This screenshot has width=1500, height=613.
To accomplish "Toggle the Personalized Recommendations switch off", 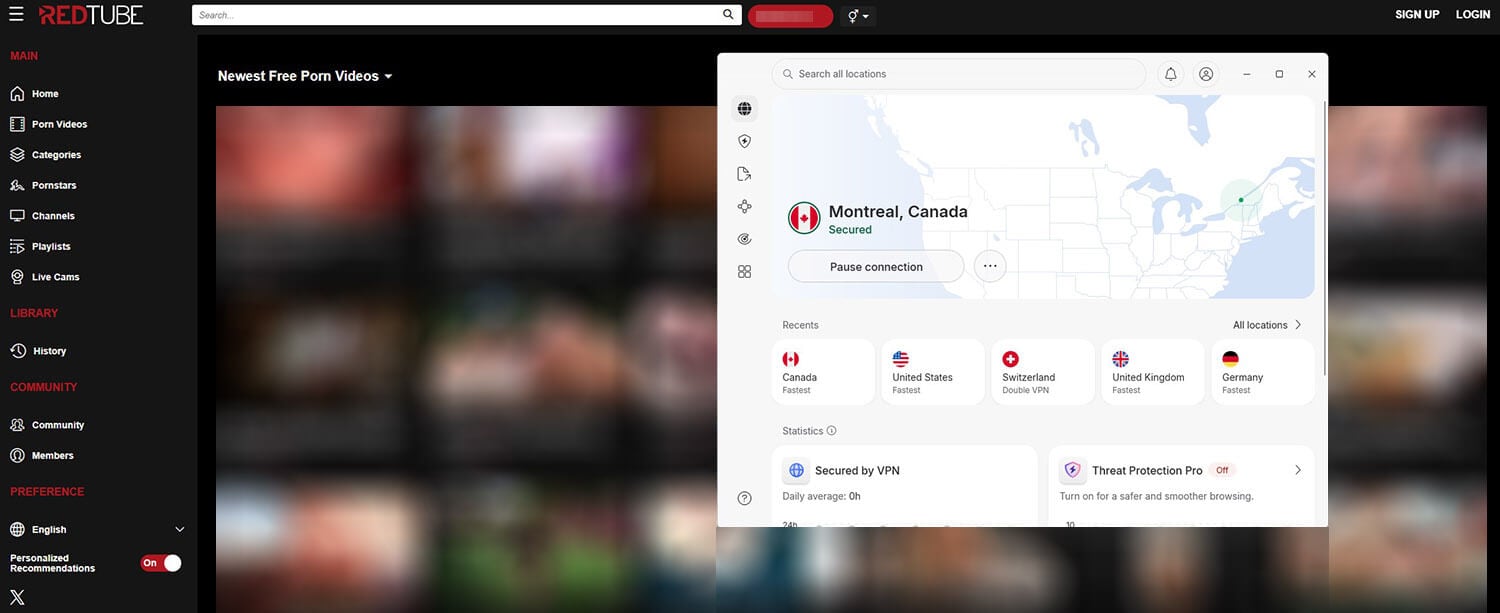I will coord(161,563).
